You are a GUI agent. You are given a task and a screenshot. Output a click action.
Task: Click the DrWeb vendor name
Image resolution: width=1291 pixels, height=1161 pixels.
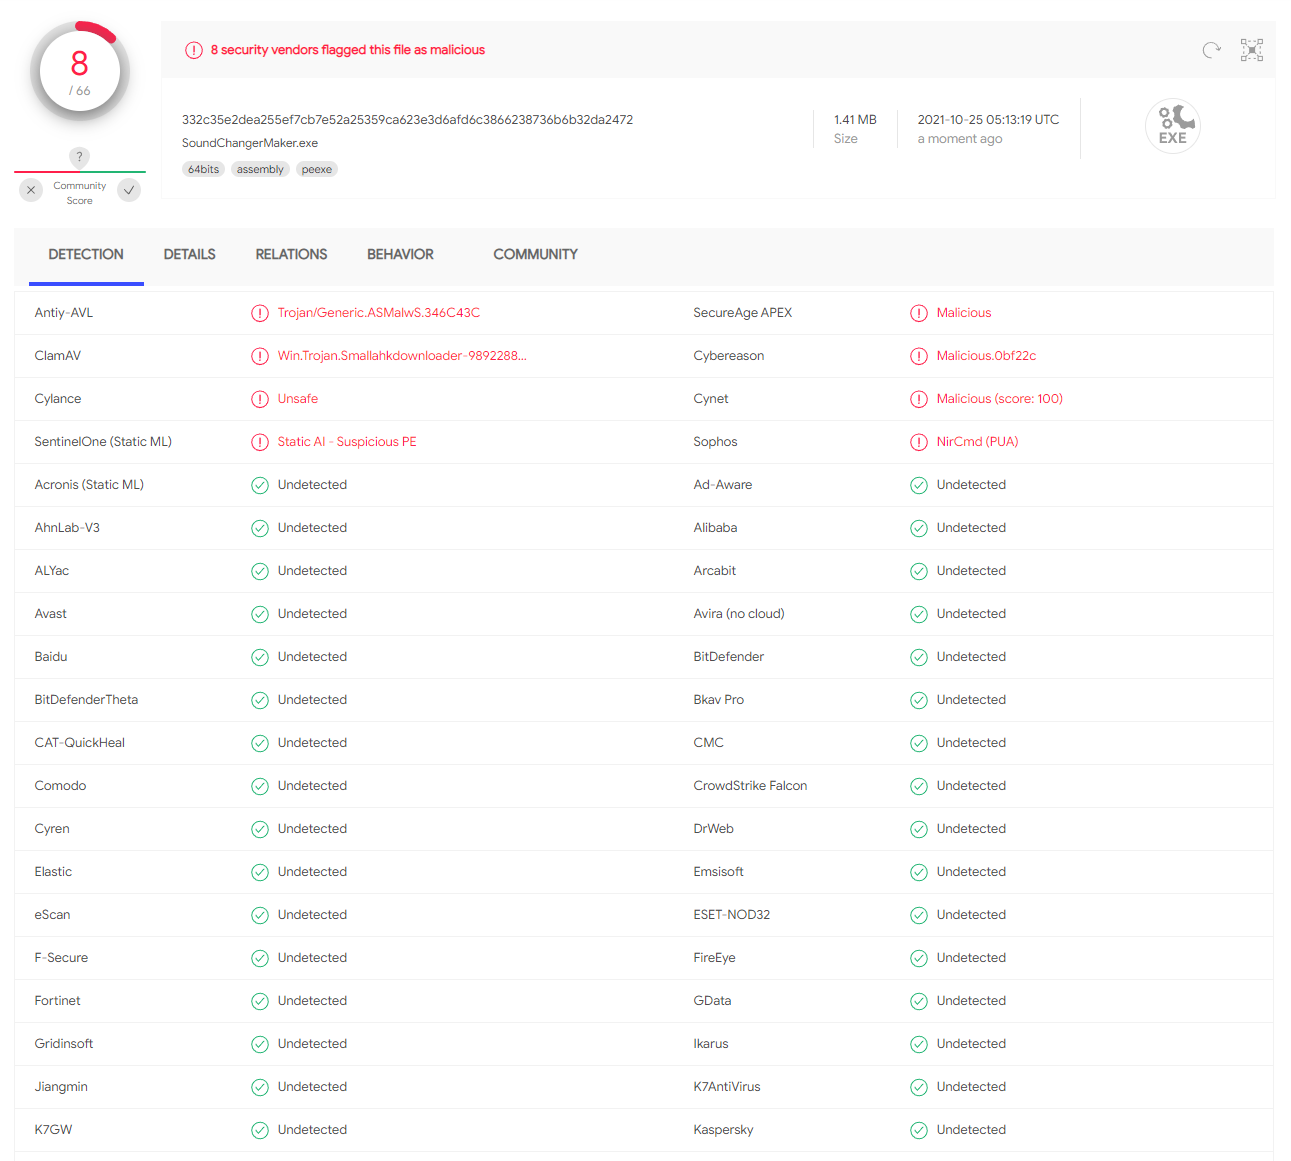pyautogui.click(x=714, y=829)
